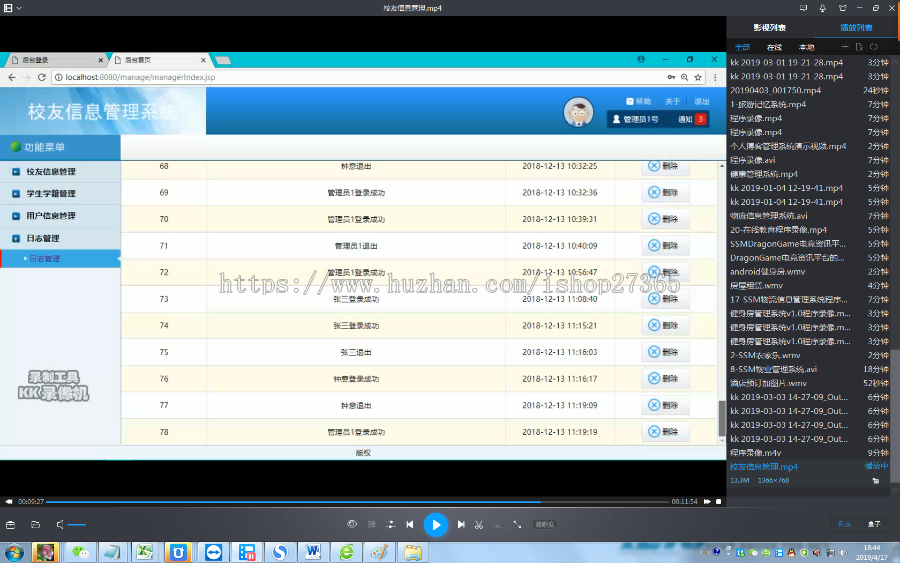Click the clear playlist file icon
The height and width of the screenshot is (563, 900).
[x=859, y=46]
